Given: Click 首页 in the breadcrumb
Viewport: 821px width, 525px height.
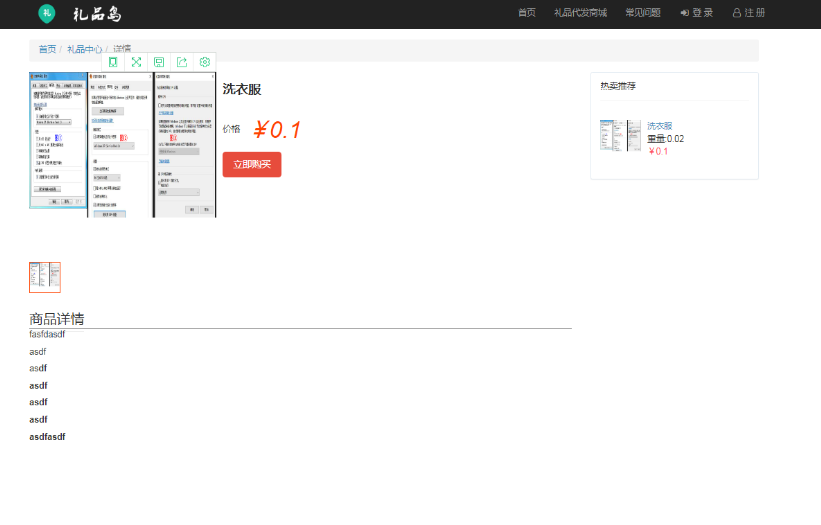Looking at the screenshot, I should tap(47, 49).
